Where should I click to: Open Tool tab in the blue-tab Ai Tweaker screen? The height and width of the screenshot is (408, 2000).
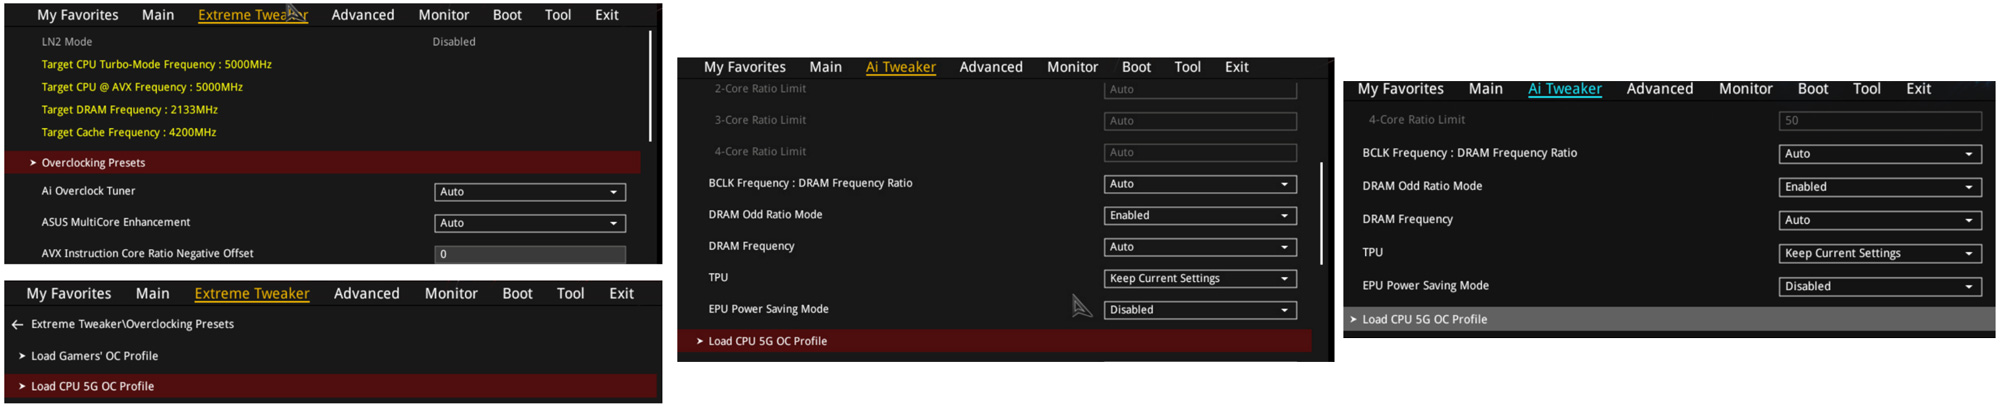1867,89
